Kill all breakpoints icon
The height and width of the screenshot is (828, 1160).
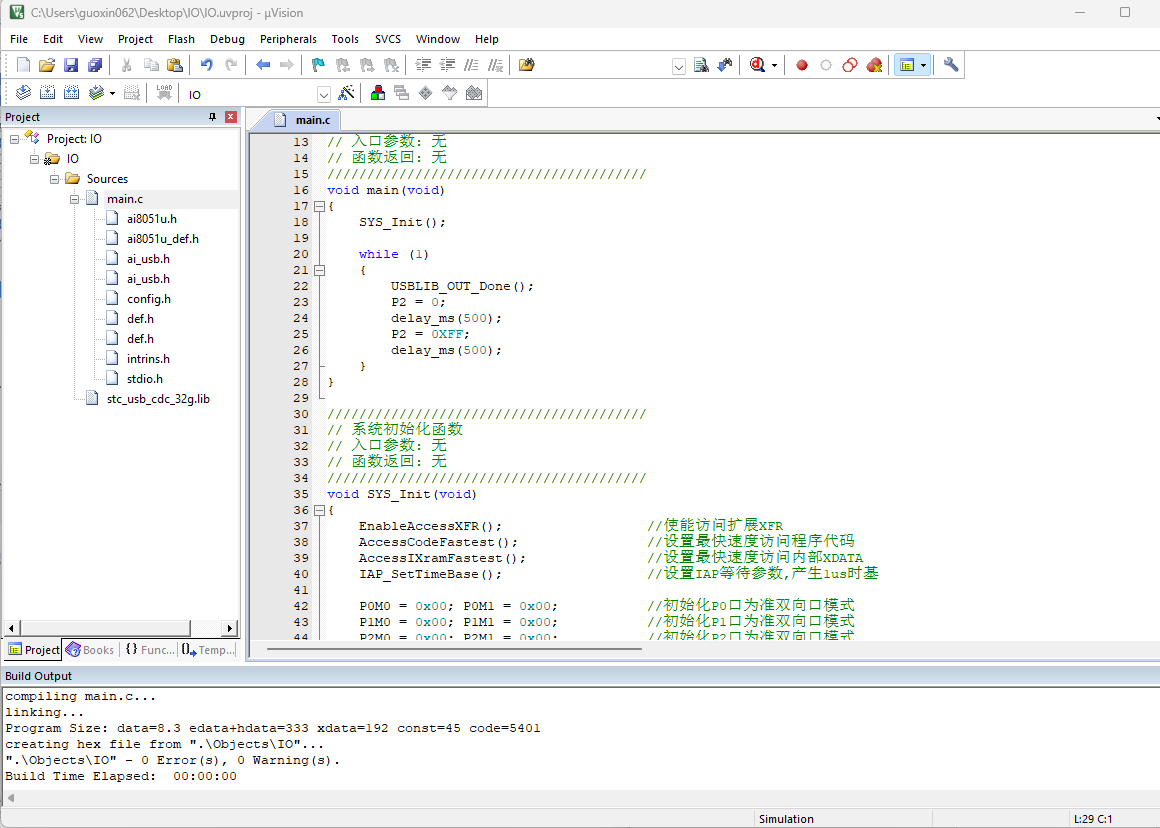click(874, 65)
